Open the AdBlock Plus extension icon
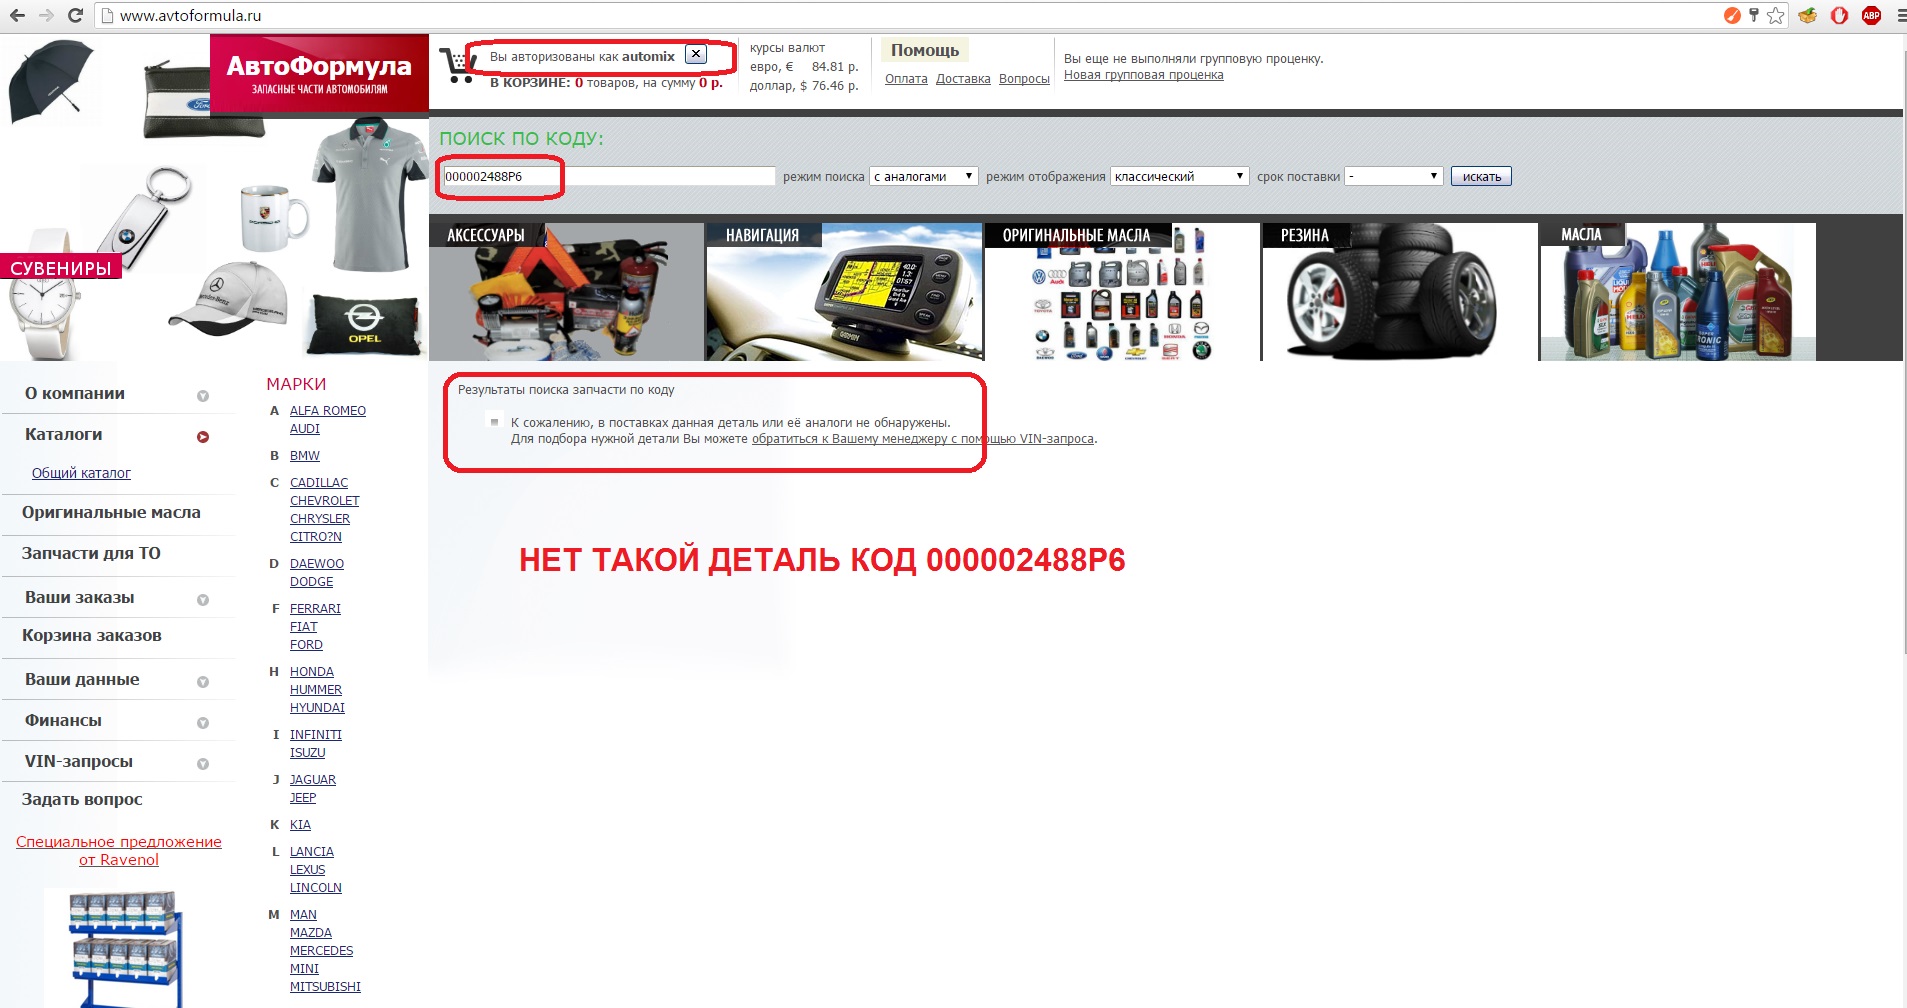Image resolution: width=1907 pixels, height=1008 pixels. [1872, 15]
